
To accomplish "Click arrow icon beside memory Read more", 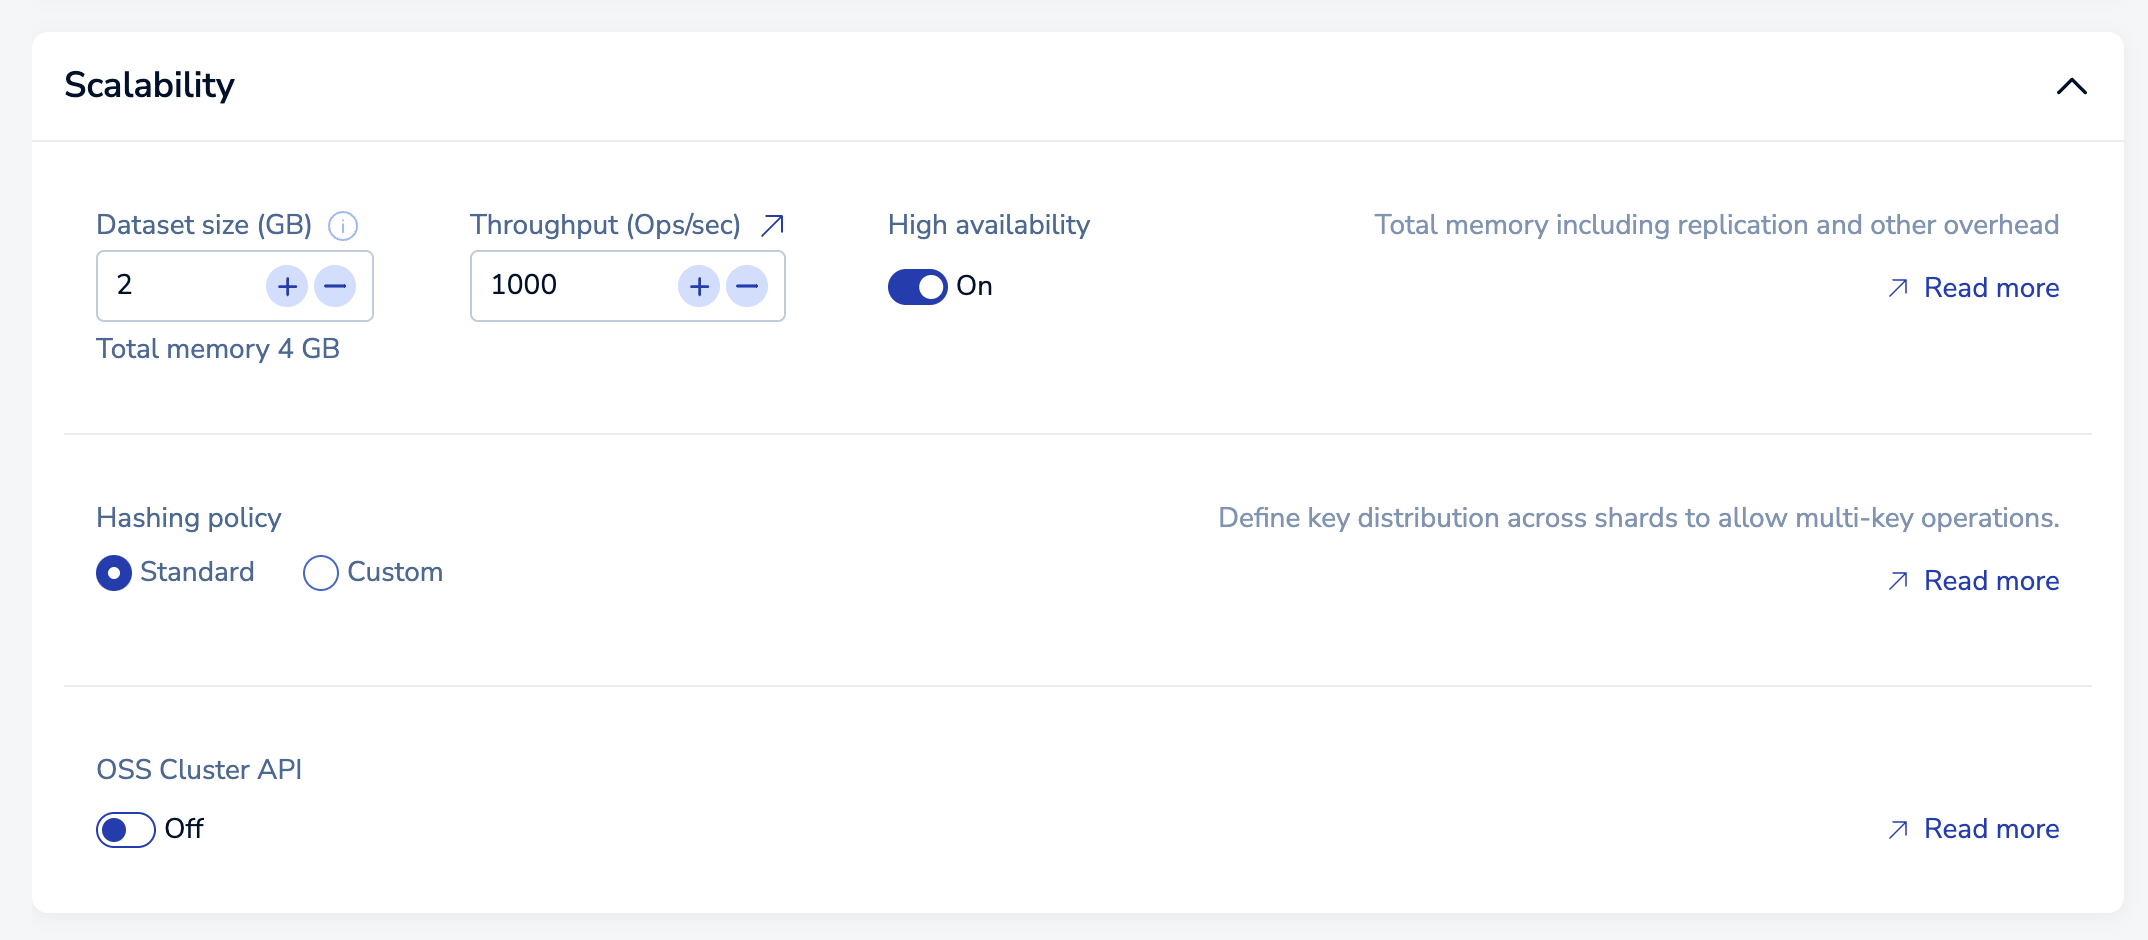I will tap(1898, 289).
